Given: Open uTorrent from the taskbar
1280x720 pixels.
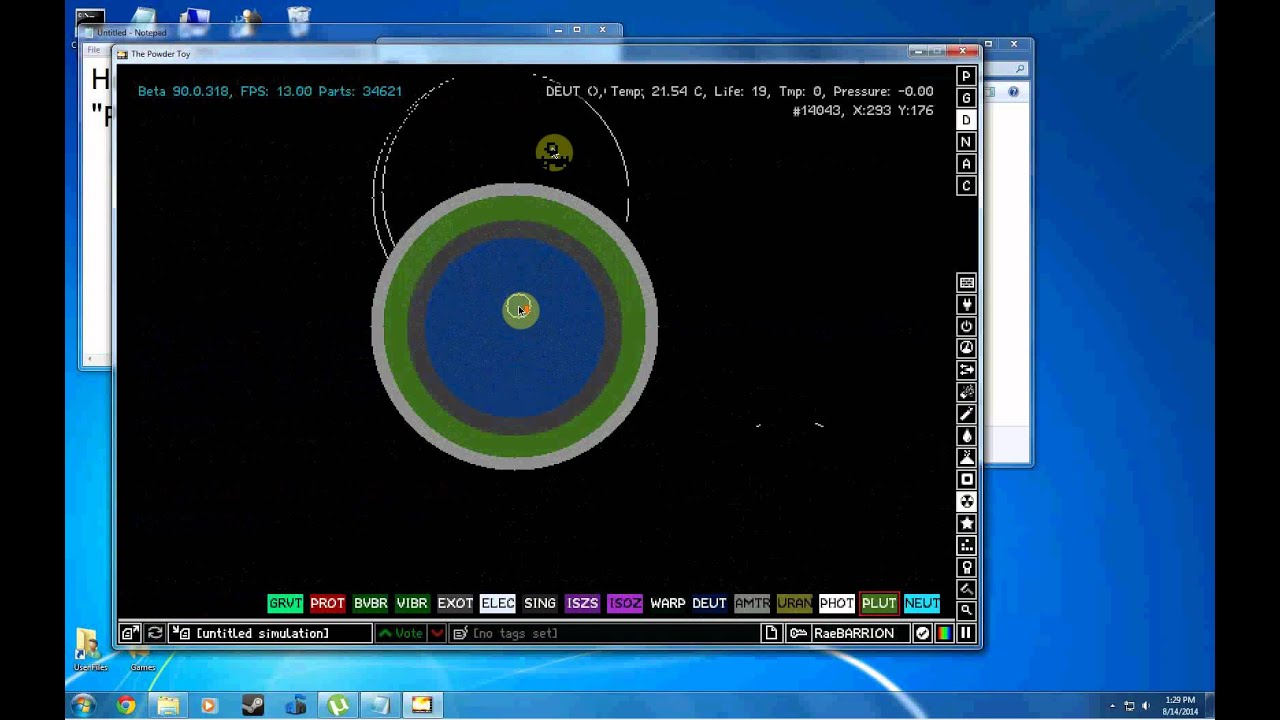Looking at the screenshot, I should tap(338, 705).
